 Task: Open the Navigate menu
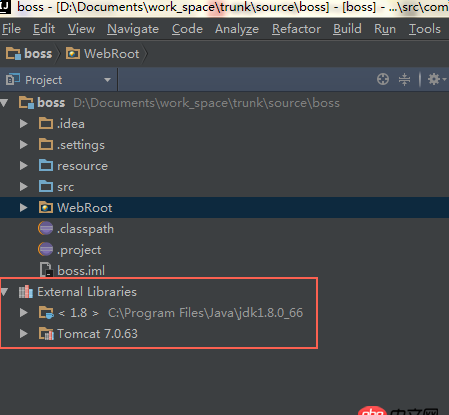133,29
